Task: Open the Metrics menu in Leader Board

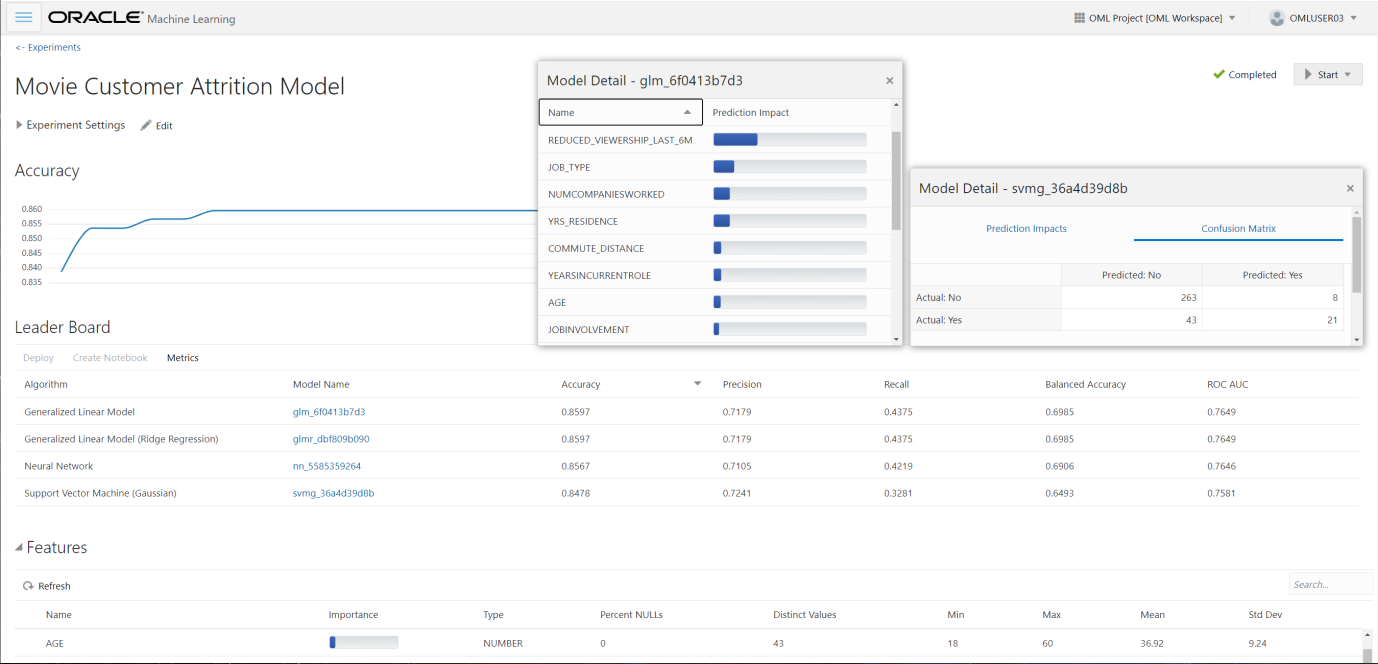Action: [x=182, y=358]
